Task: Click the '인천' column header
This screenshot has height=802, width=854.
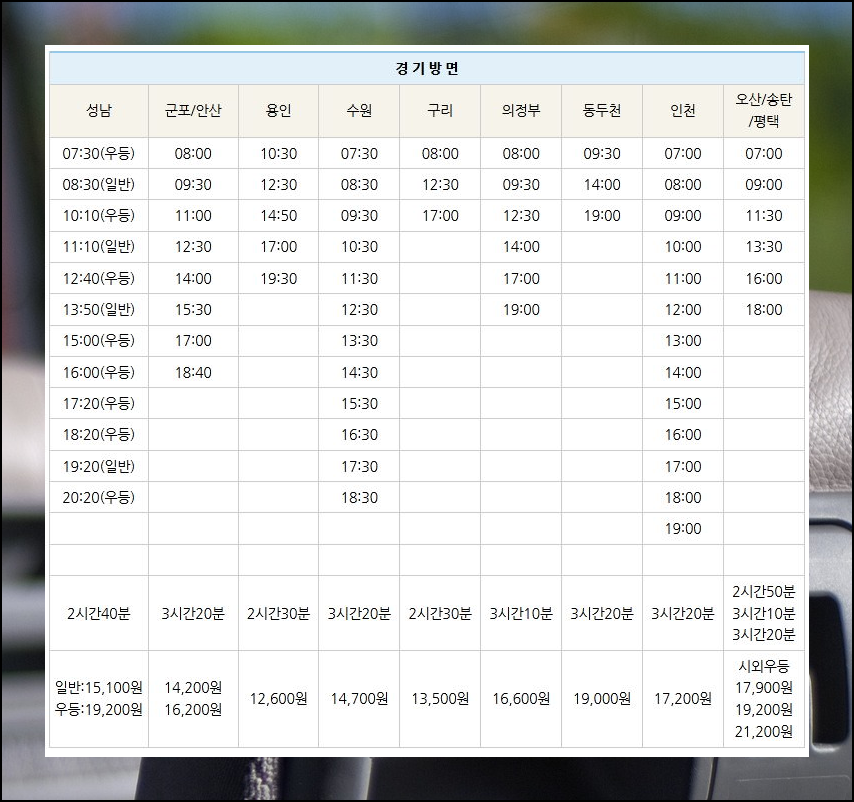Action: coord(682,110)
